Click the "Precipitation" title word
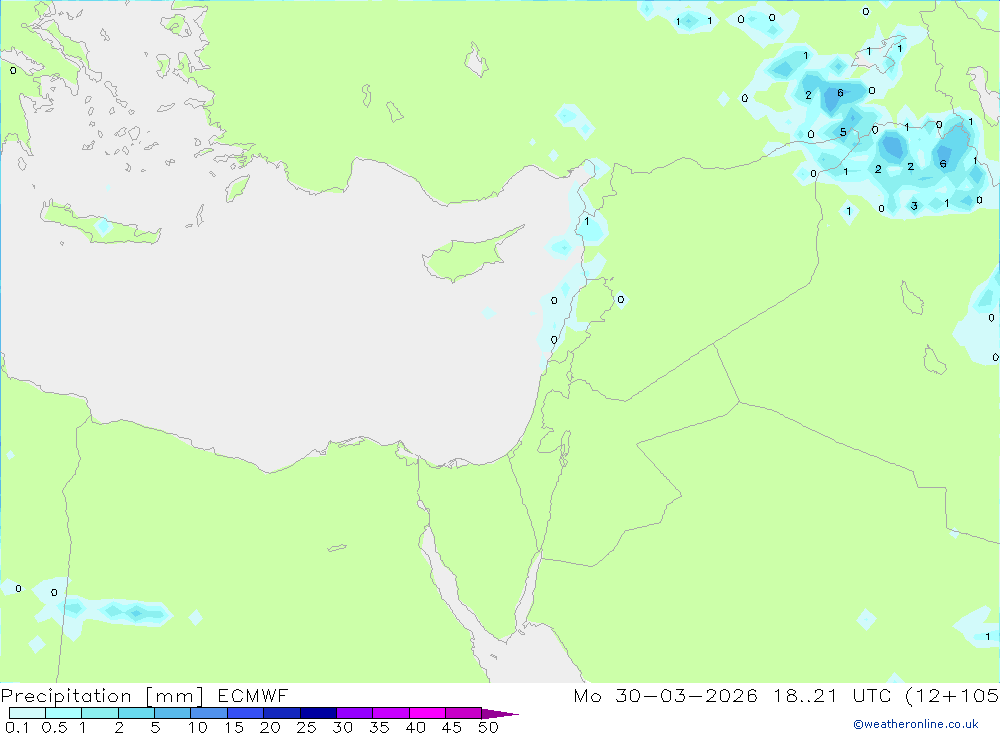The height and width of the screenshot is (733, 1000). (66, 696)
